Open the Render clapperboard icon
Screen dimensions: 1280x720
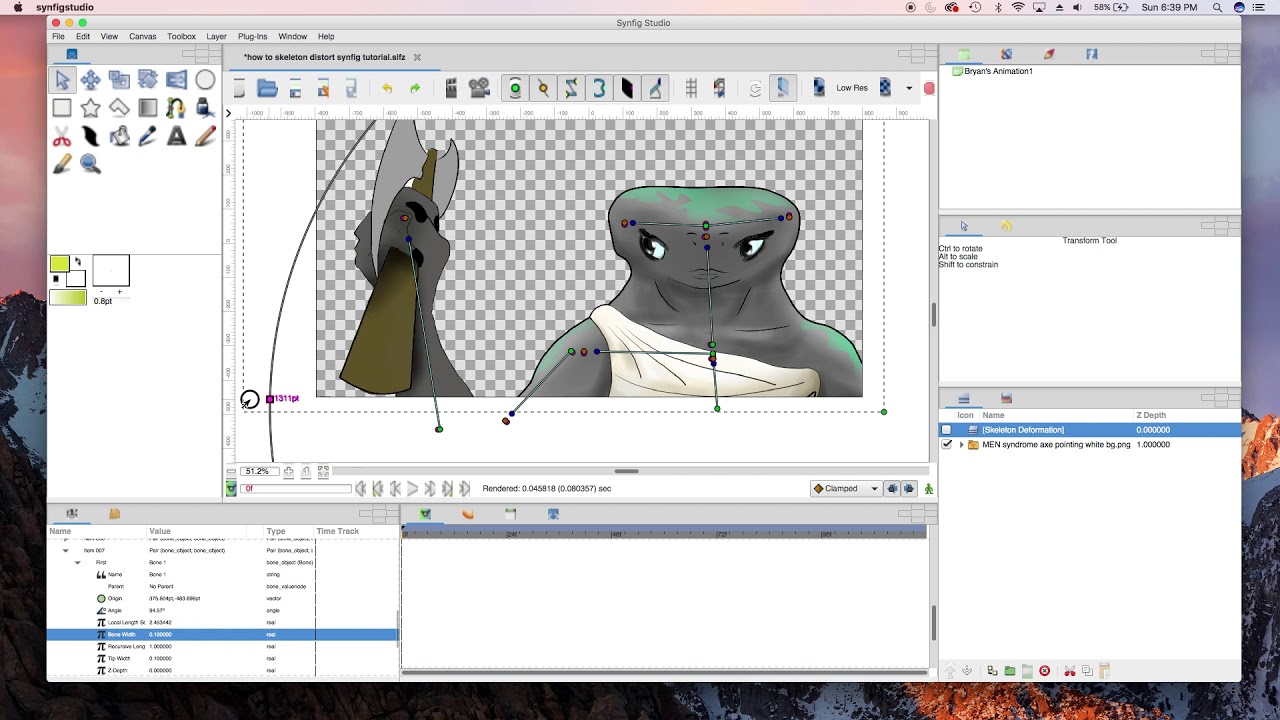point(451,89)
